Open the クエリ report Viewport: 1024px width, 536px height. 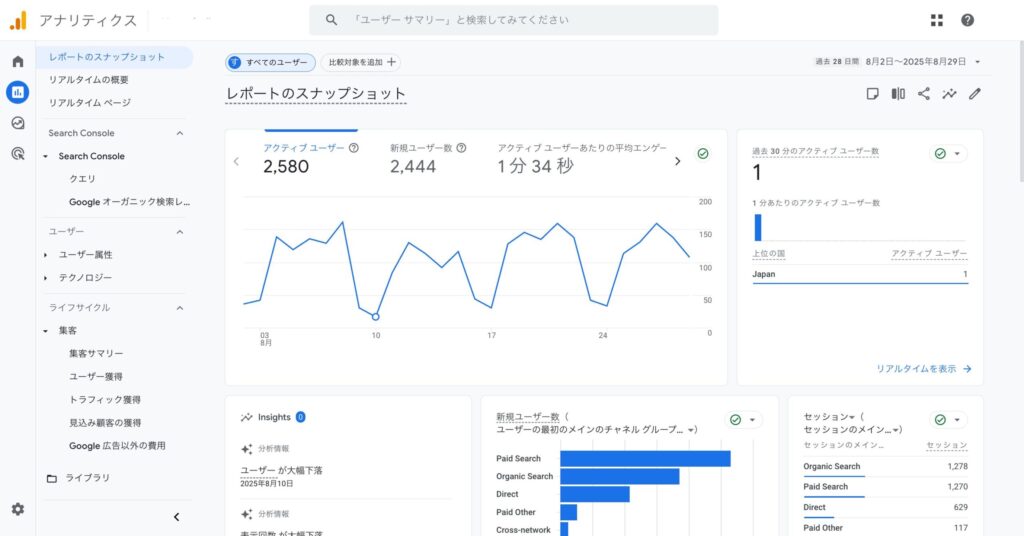click(x=82, y=179)
